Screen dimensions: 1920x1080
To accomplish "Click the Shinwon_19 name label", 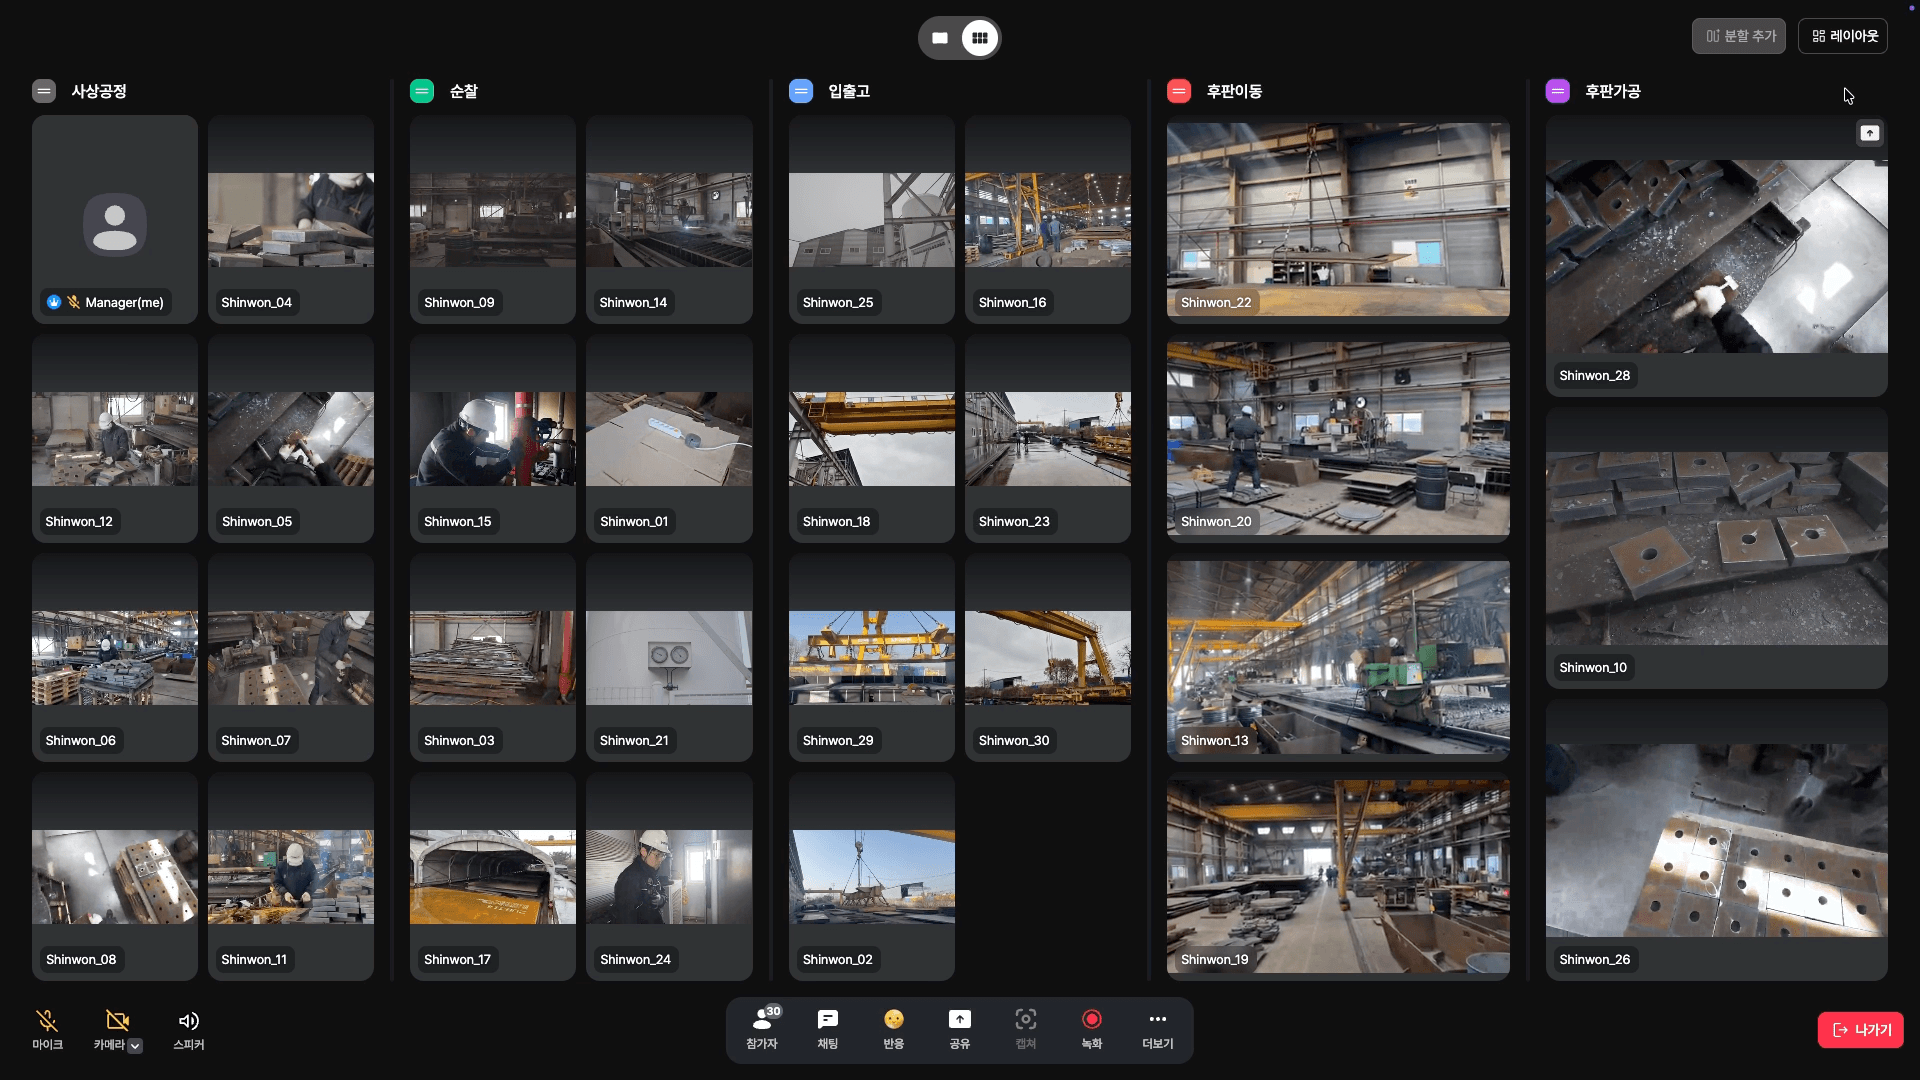I will tap(1214, 960).
